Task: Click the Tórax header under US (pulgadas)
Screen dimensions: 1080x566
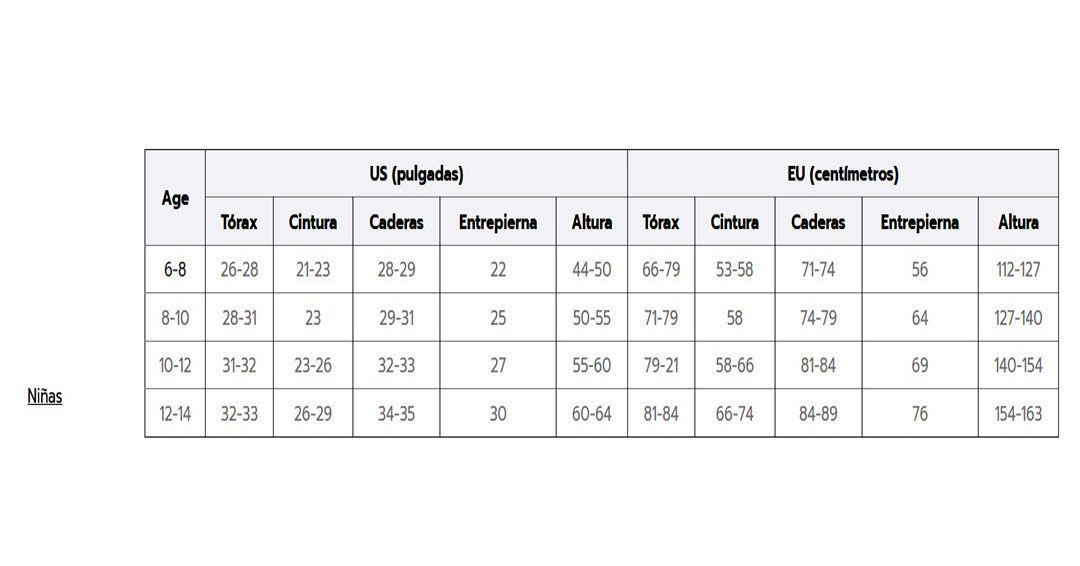Action: click(x=239, y=222)
